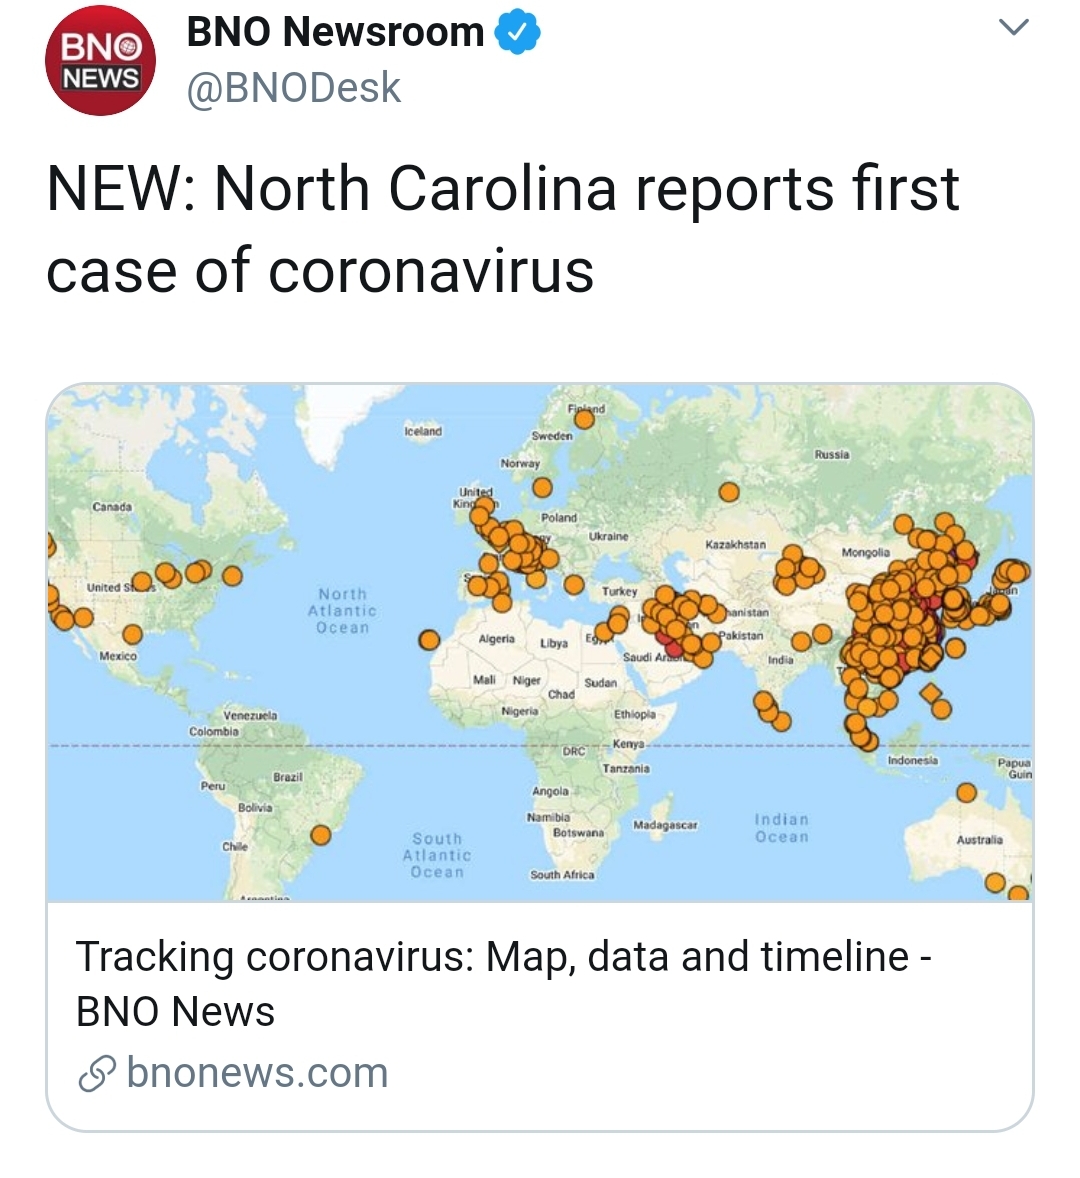Select the orange marker over Finland
1080x1178 pixels.
(584, 419)
